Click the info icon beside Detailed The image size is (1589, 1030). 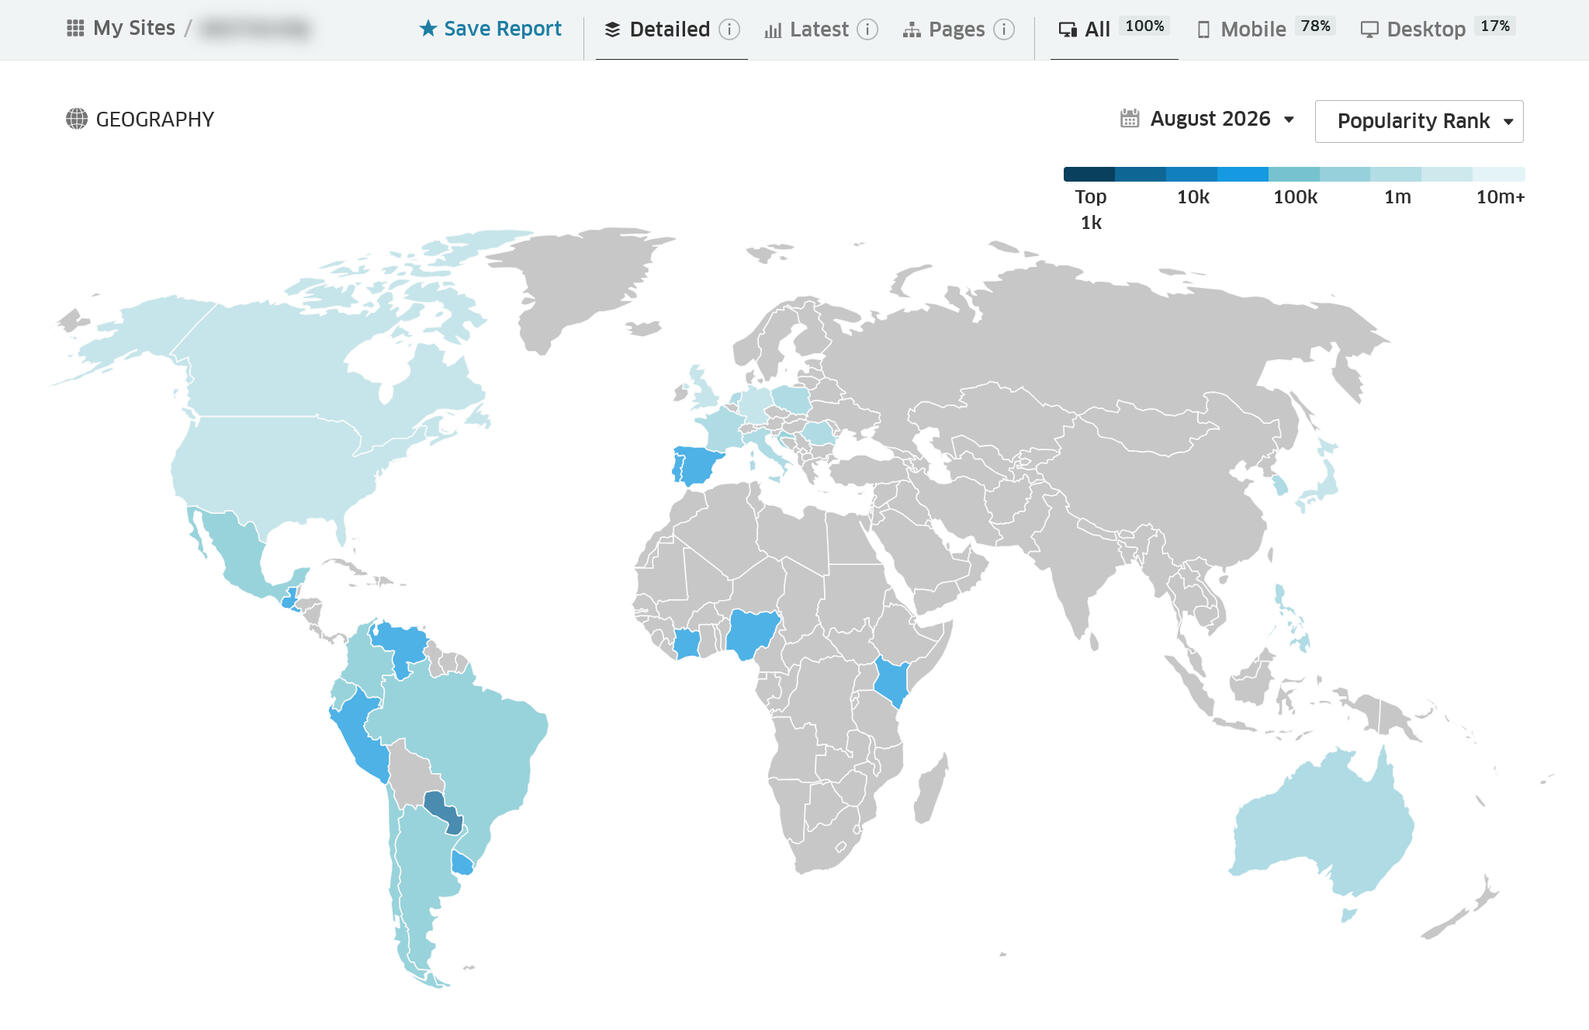730,29
